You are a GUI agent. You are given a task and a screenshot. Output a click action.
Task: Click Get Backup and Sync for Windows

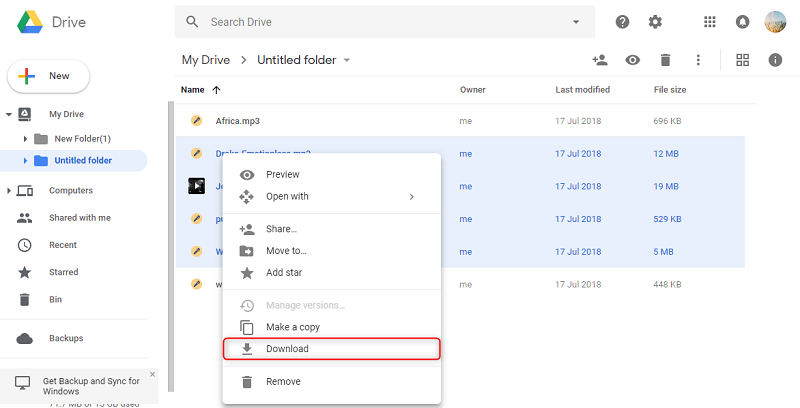(91, 386)
